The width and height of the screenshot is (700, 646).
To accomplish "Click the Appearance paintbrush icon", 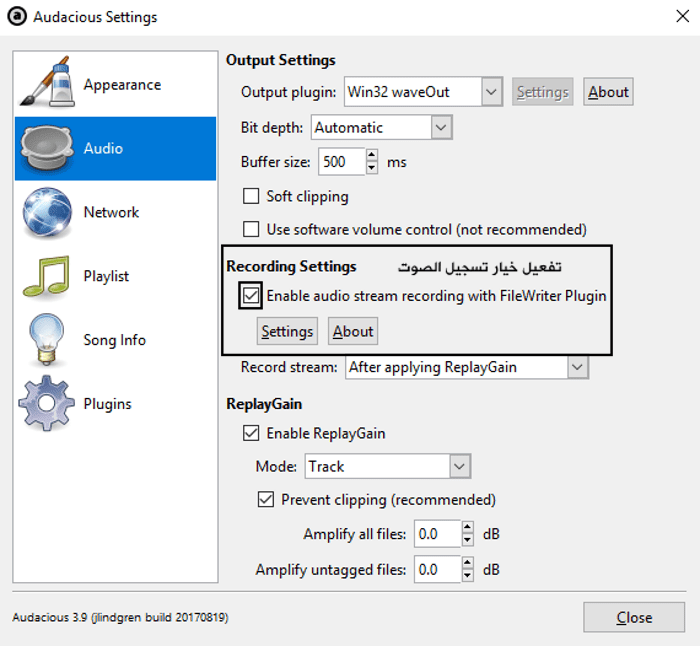I will point(46,82).
